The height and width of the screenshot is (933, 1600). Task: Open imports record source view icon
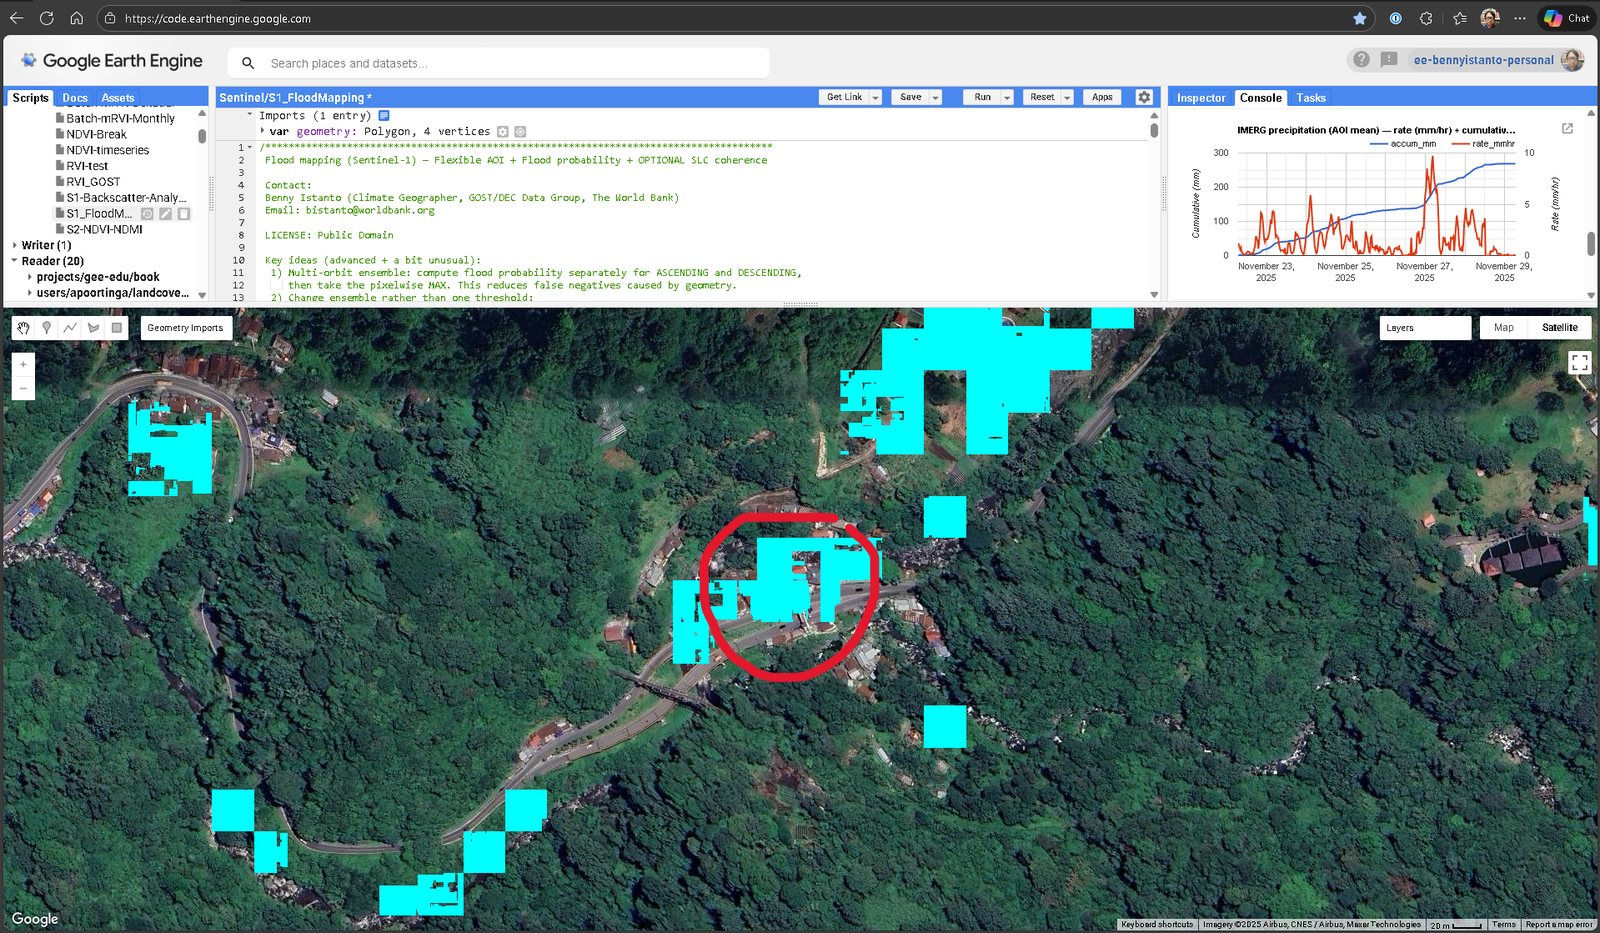point(384,116)
